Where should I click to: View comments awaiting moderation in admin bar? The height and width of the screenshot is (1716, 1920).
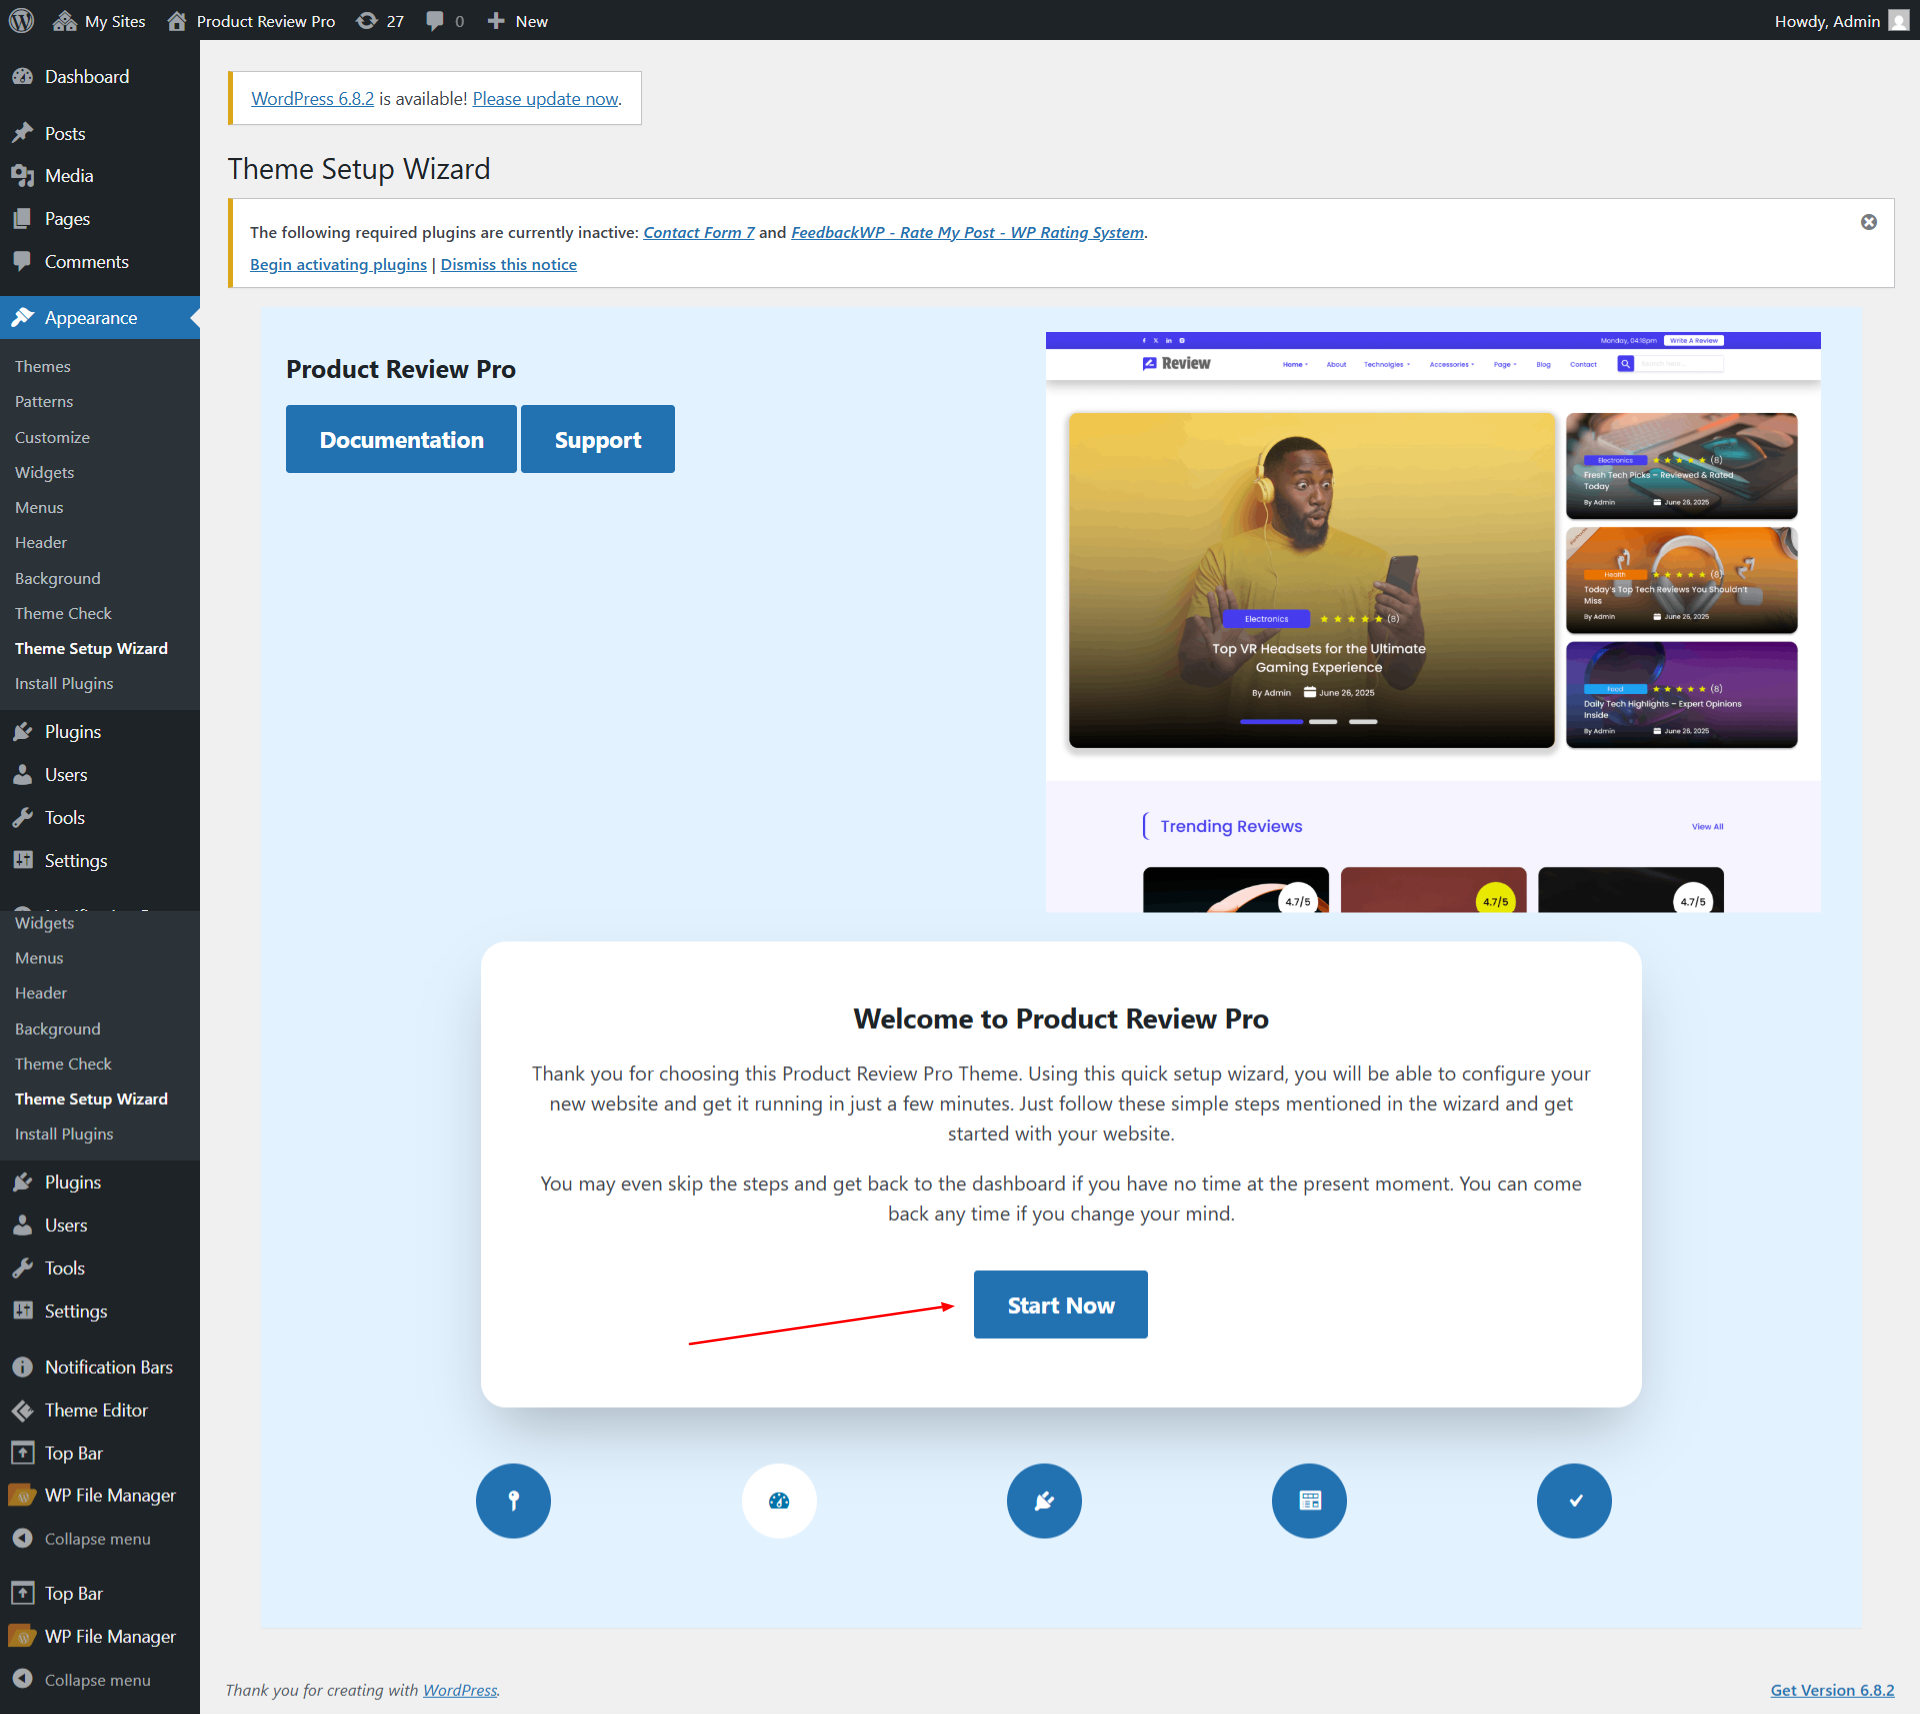pos(445,21)
